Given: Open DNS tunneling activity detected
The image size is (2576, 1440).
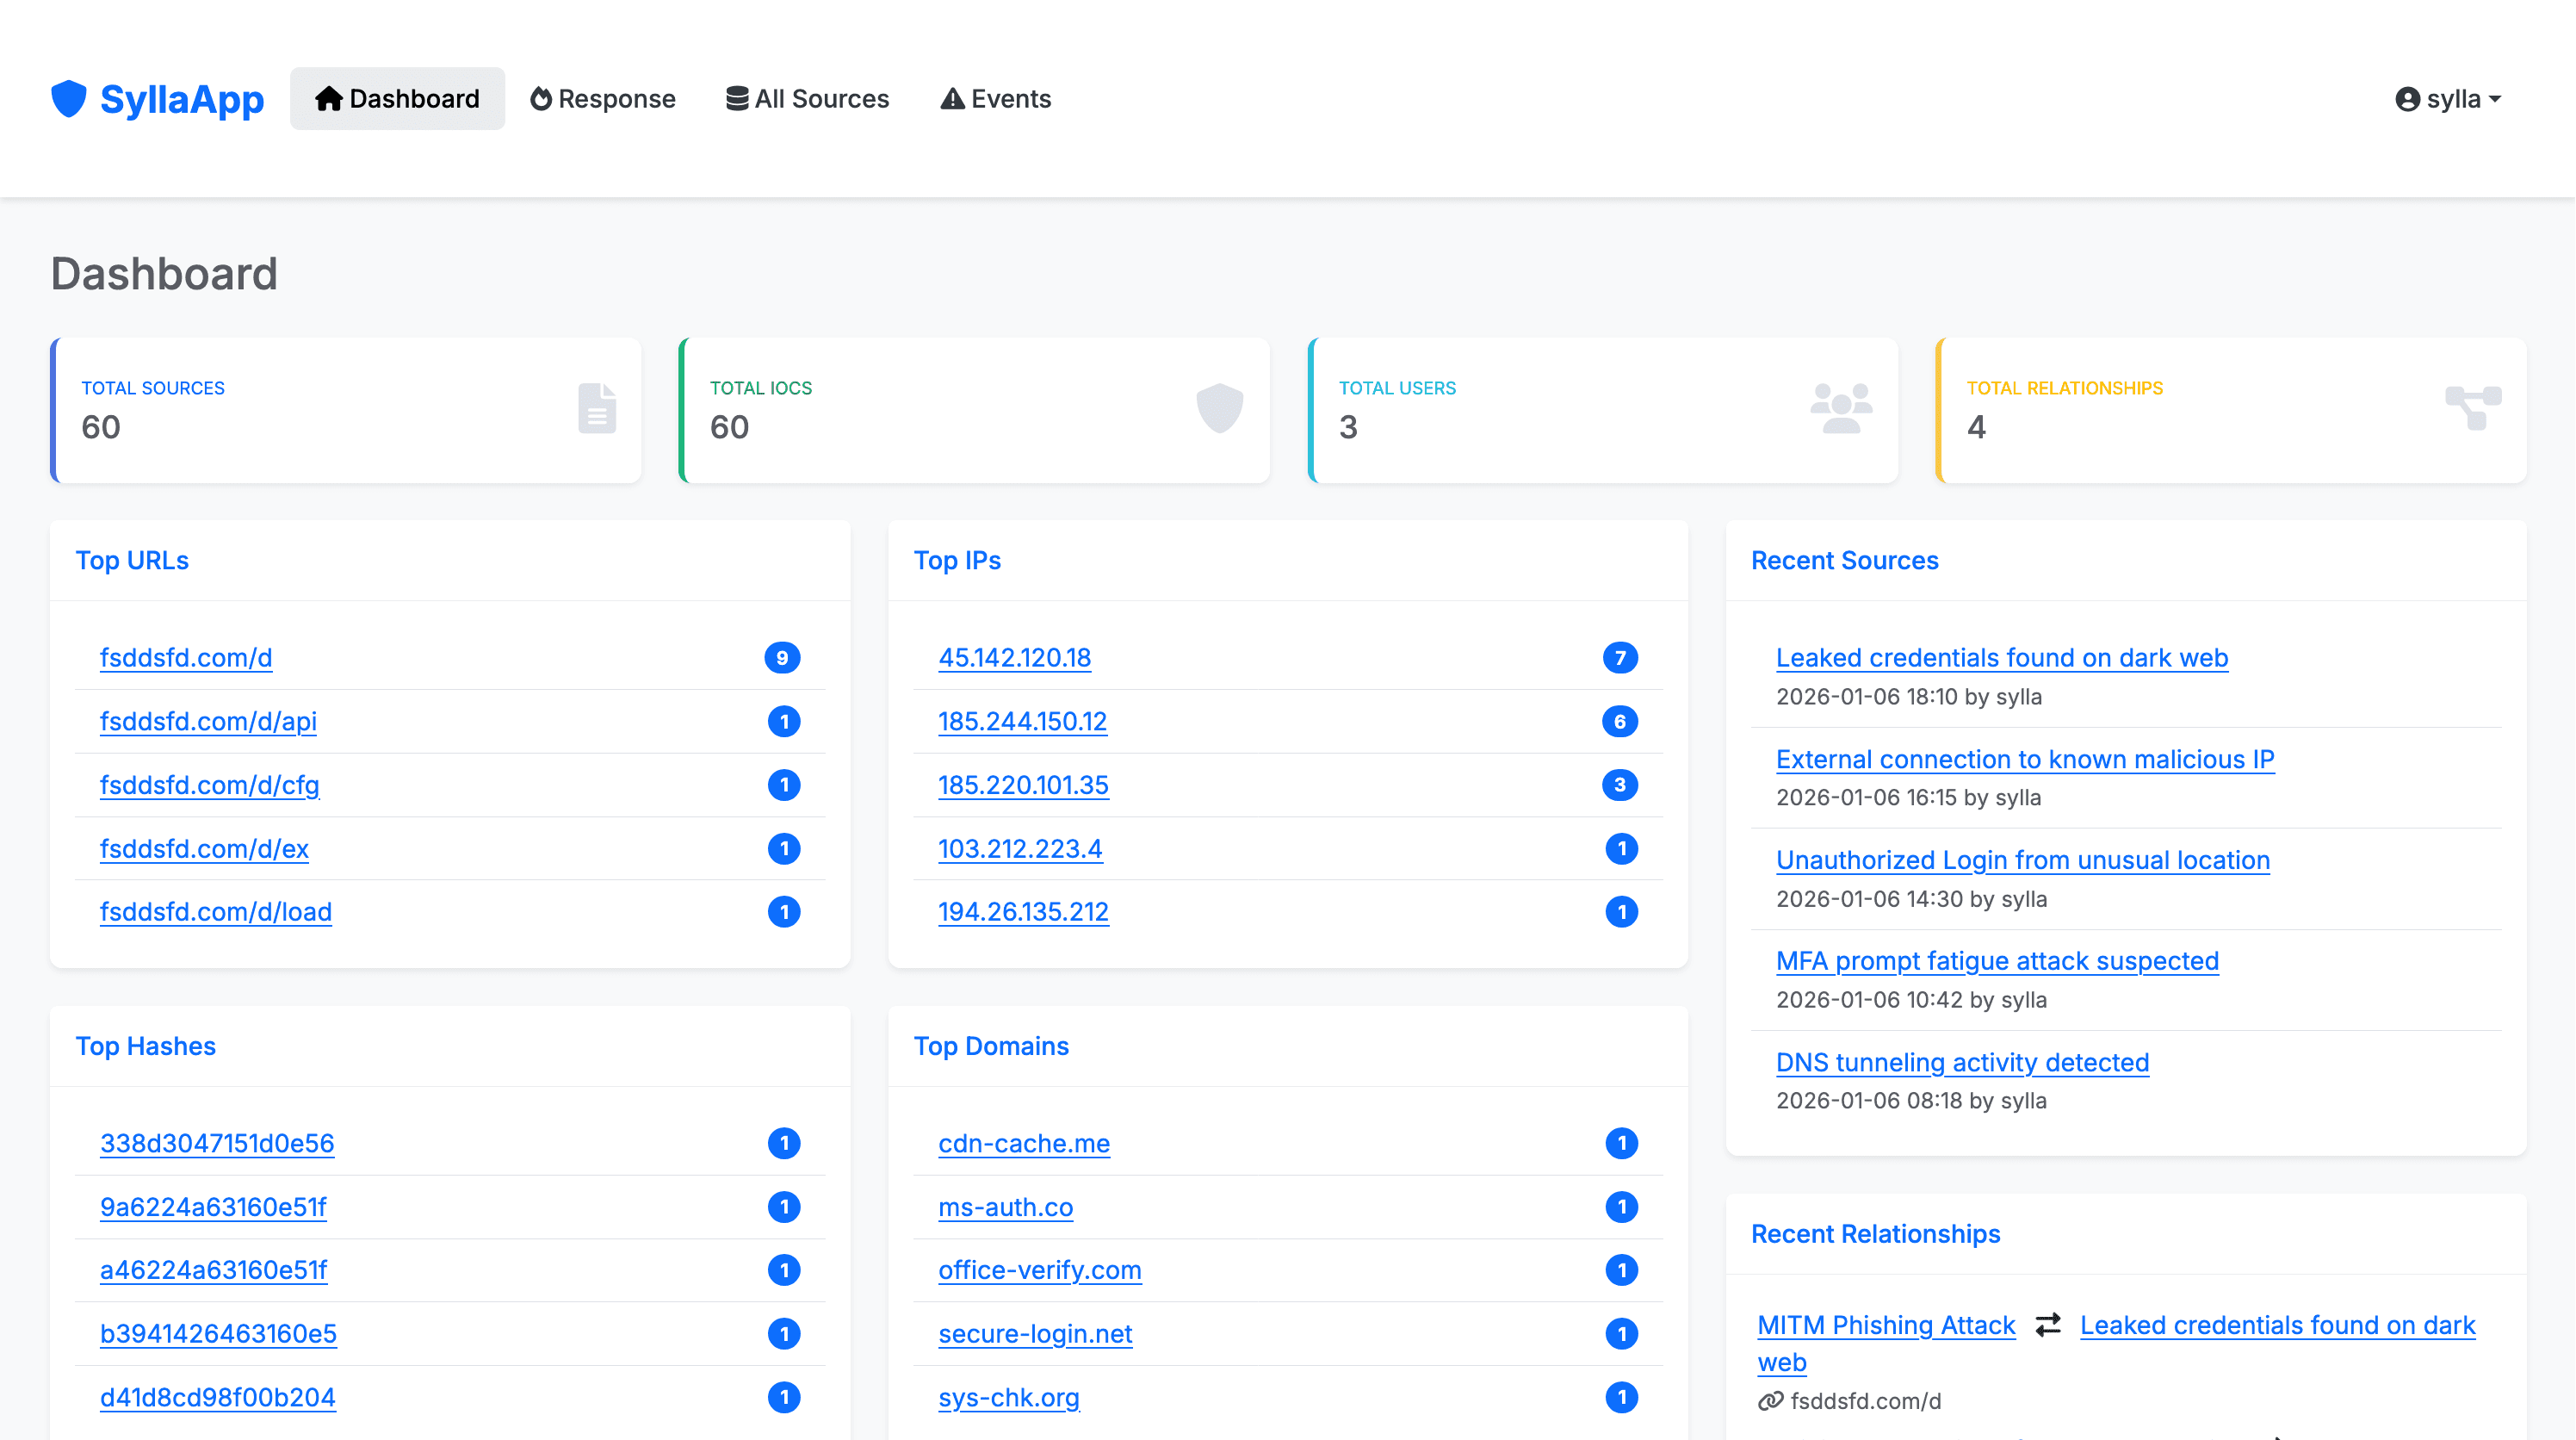Looking at the screenshot, I should coord(1962,1062).
